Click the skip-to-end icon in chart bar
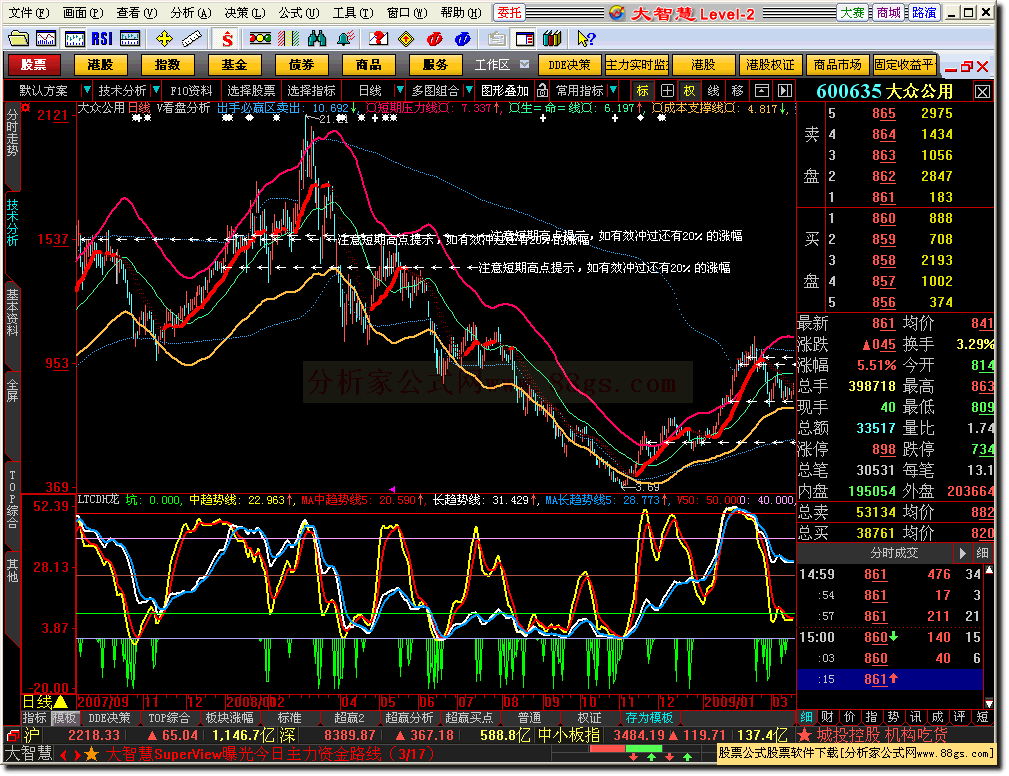Image resolution: width=1009 pixels, height=776 pixels. pyautogui.click(x=785, y=91)
